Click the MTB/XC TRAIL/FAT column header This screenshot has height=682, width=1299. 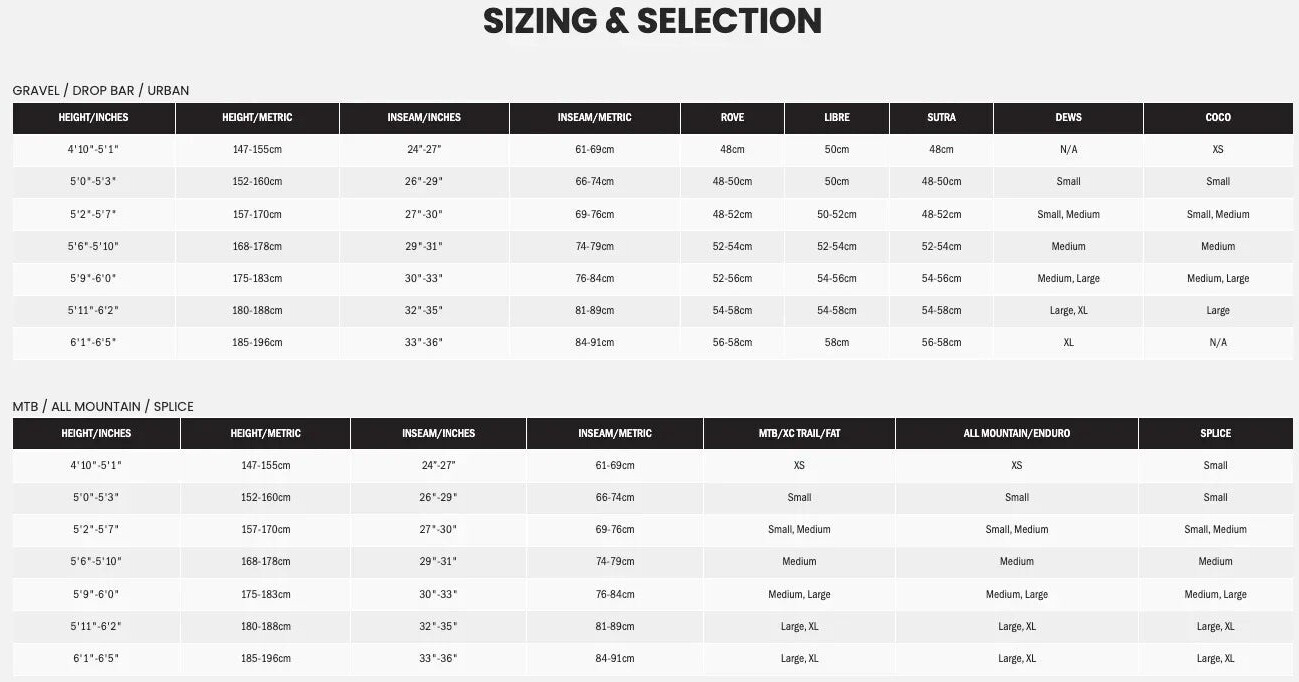(x=799, y=434)
